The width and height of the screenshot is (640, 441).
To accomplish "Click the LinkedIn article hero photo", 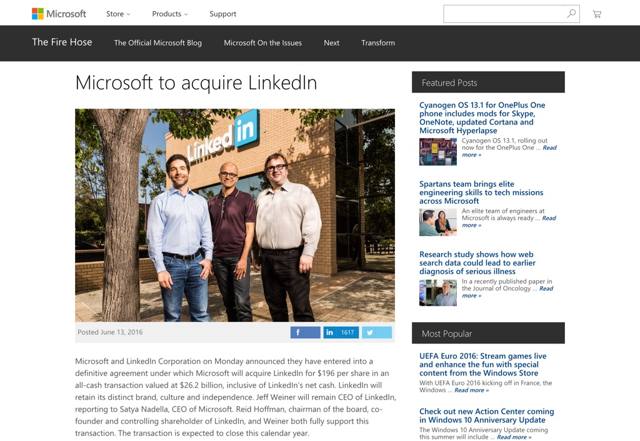I will pos(235,215).
